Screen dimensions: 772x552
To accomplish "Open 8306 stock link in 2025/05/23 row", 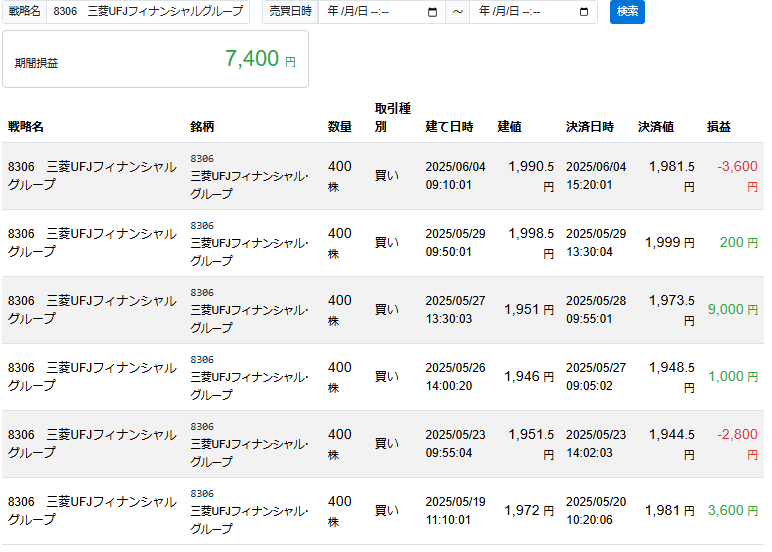I will click(202, 426).
